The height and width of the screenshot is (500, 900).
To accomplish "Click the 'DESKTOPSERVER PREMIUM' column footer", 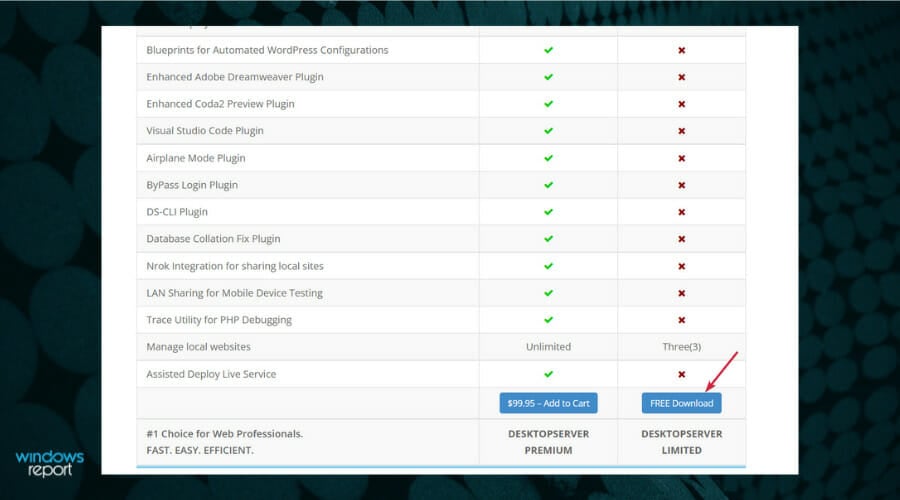I will (x=548, y=442).
